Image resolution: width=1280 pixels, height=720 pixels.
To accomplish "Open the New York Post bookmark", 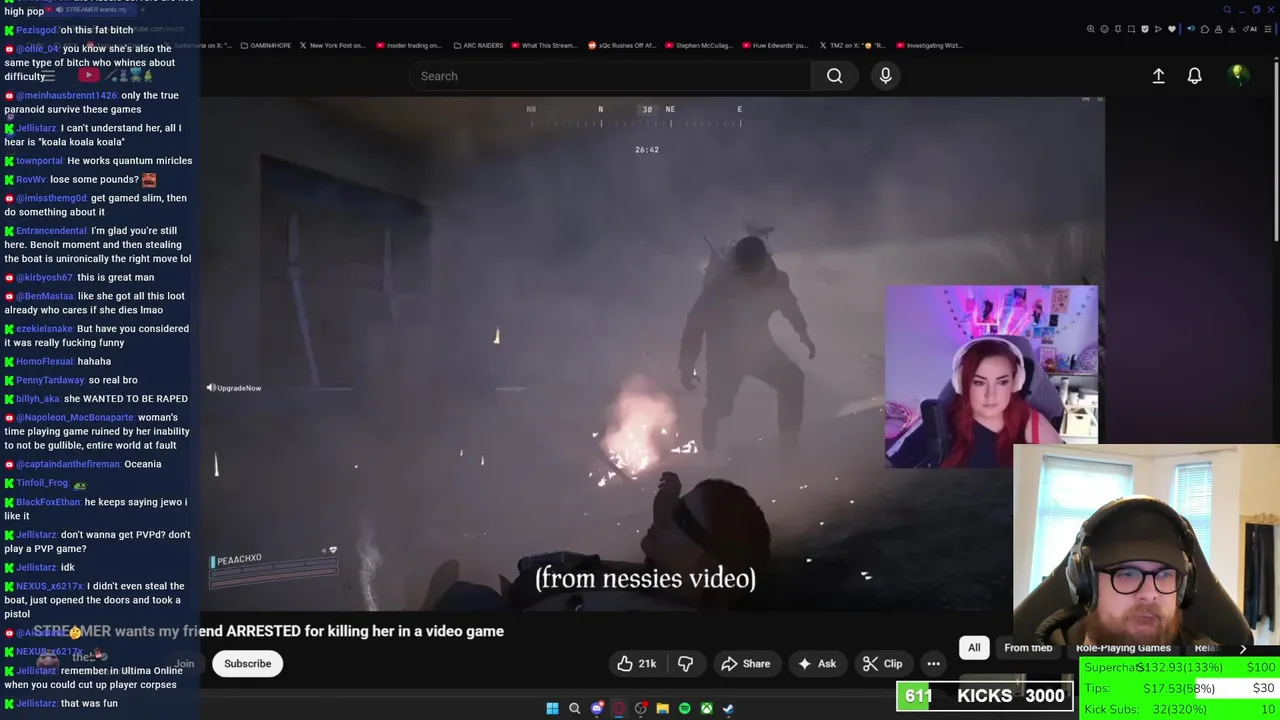I will pos(331,45).
